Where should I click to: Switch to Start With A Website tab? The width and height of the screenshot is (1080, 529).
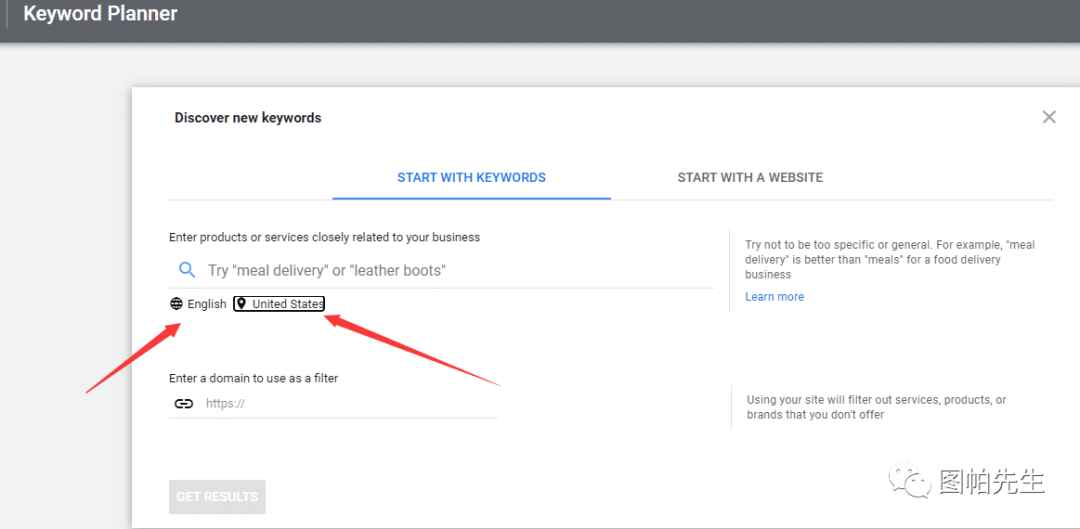coord(750,178)
